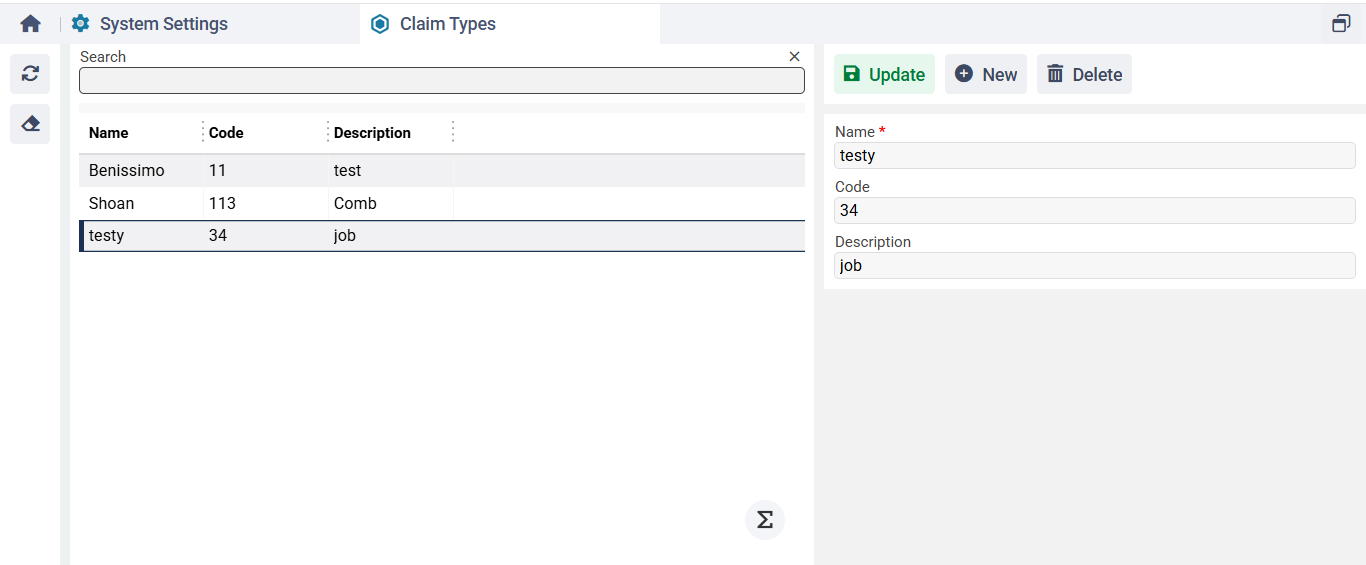Clear search with the X icon

(794, 57)
